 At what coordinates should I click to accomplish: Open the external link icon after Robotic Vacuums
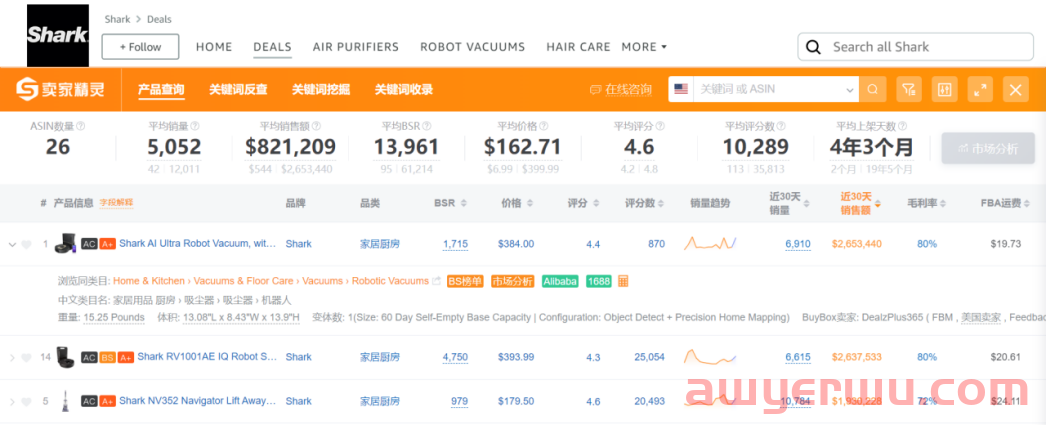436,281
